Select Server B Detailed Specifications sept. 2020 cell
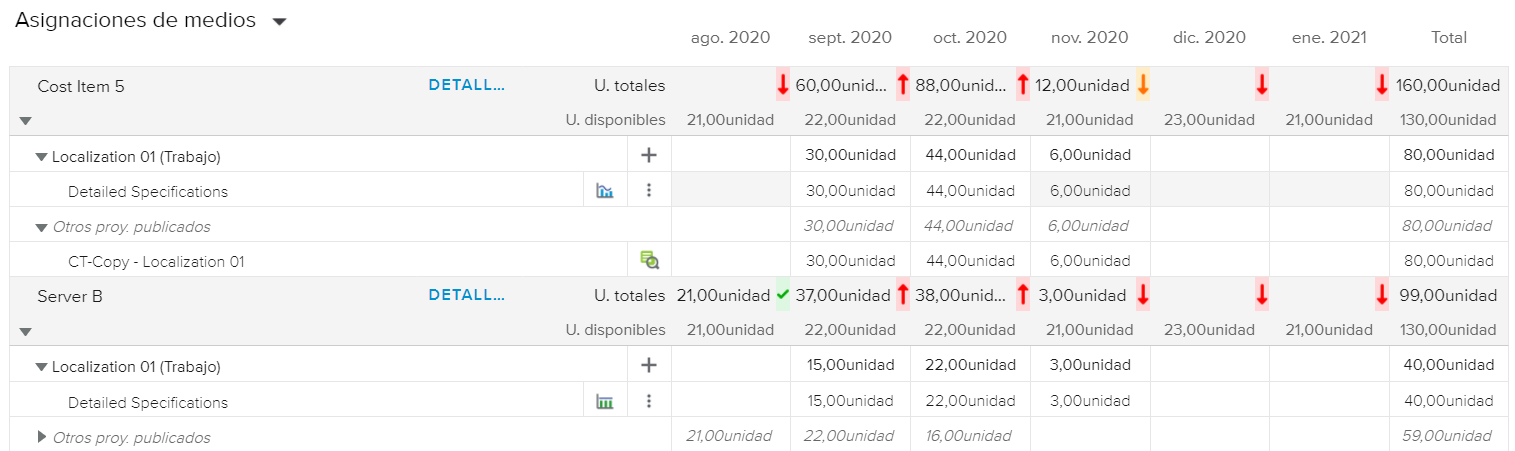Screen dimensions: 1515x451 pyautogui.click(x=850, y=401)
